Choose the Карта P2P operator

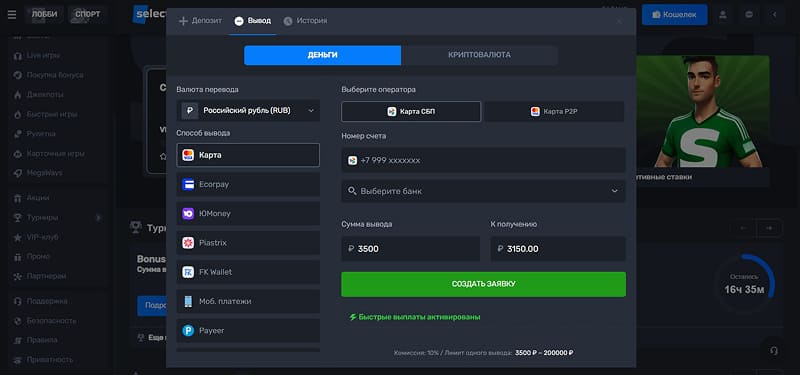[x=555, y=111]
